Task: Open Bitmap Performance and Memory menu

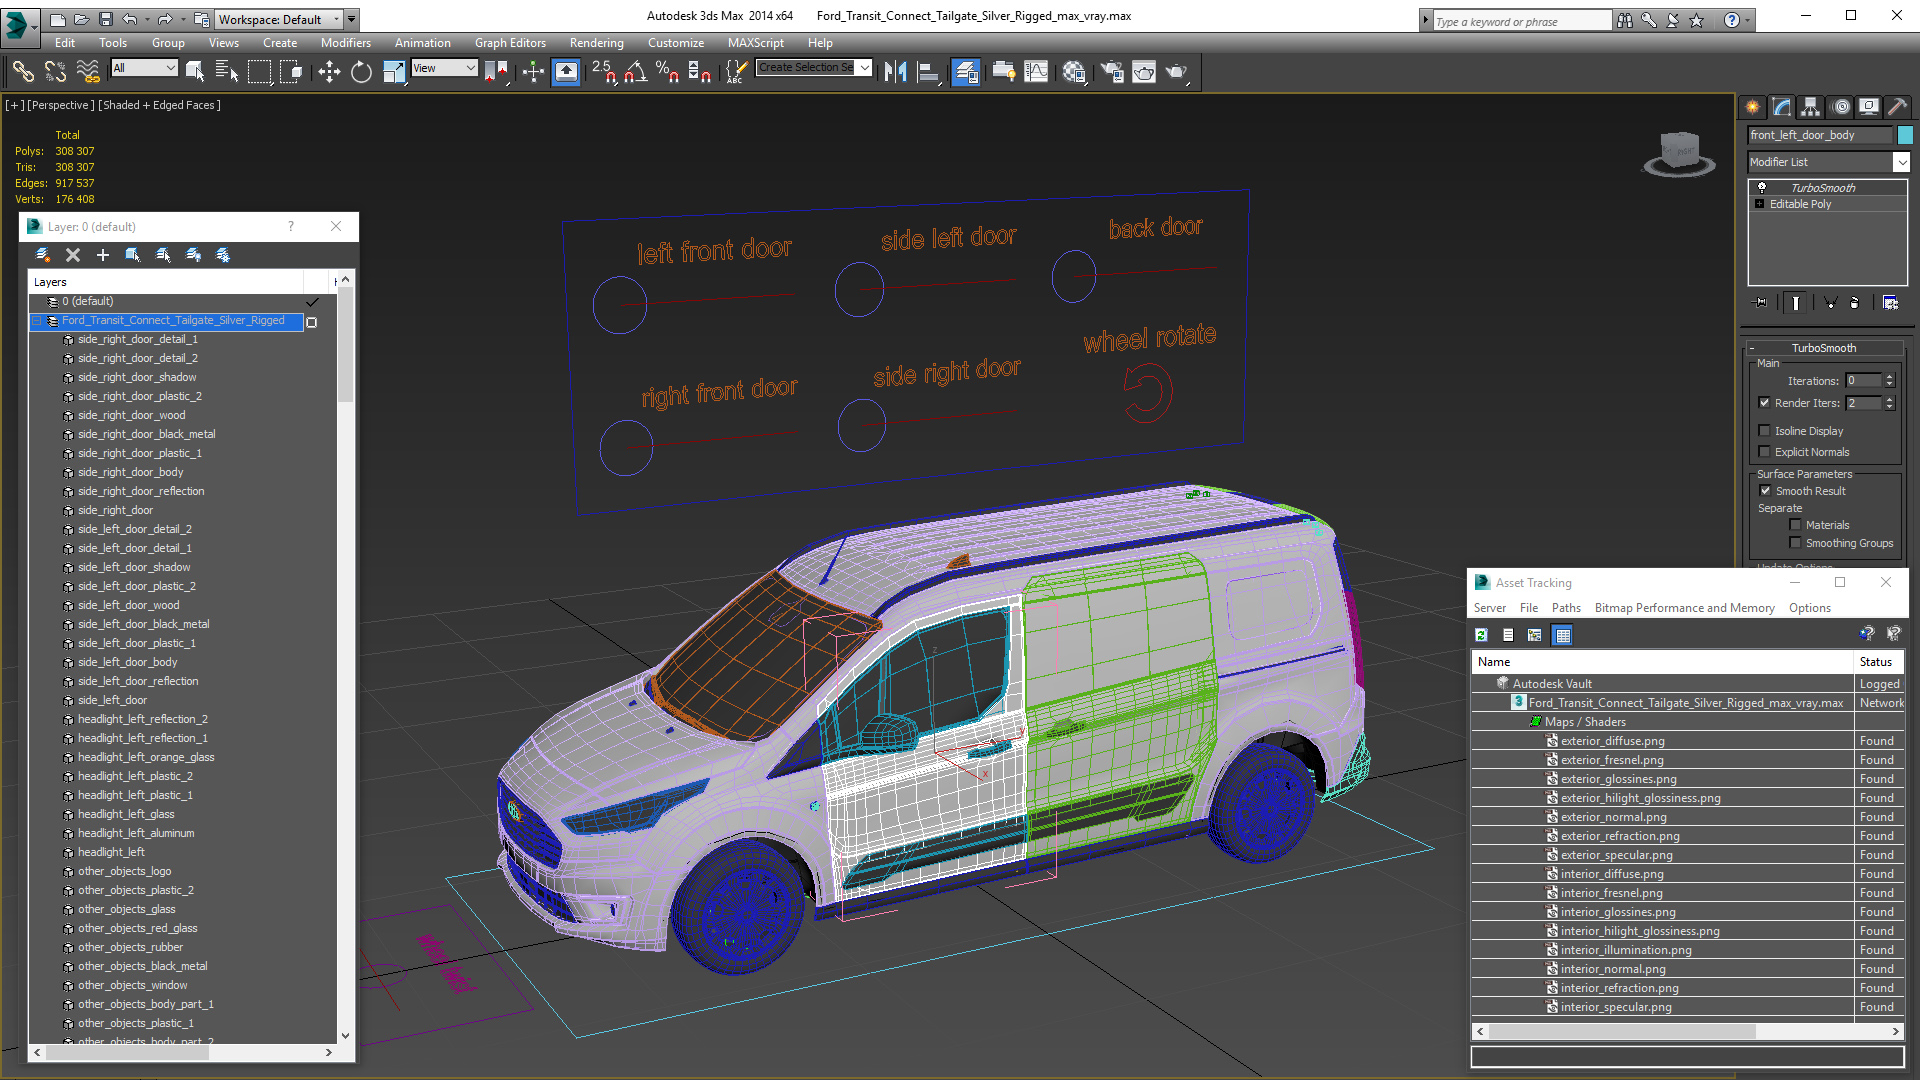Action: 1684,608
